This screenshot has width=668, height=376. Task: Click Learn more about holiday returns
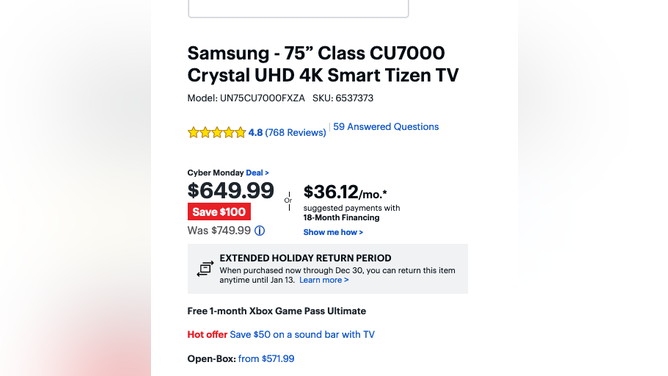[x=324, y=280]
